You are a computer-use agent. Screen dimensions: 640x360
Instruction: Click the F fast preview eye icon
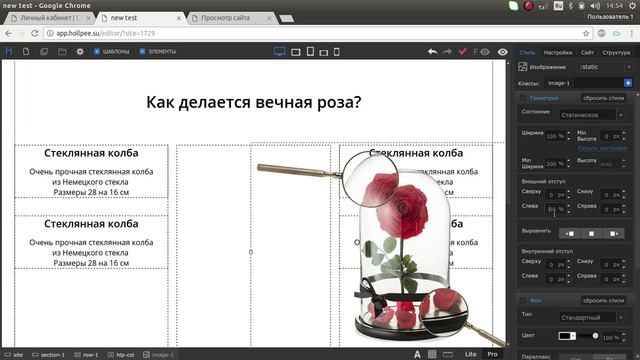tap(481, 52)
